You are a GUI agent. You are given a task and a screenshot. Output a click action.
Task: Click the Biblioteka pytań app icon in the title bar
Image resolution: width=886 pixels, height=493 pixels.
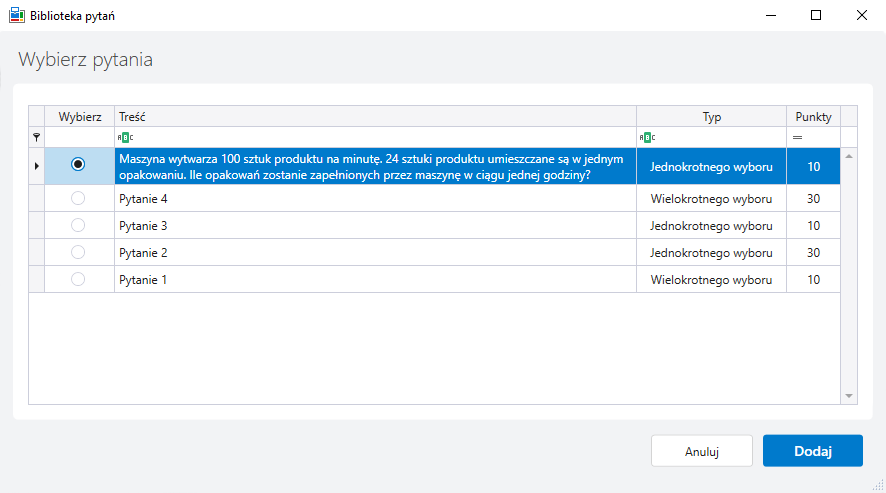(x=17, y=15)
